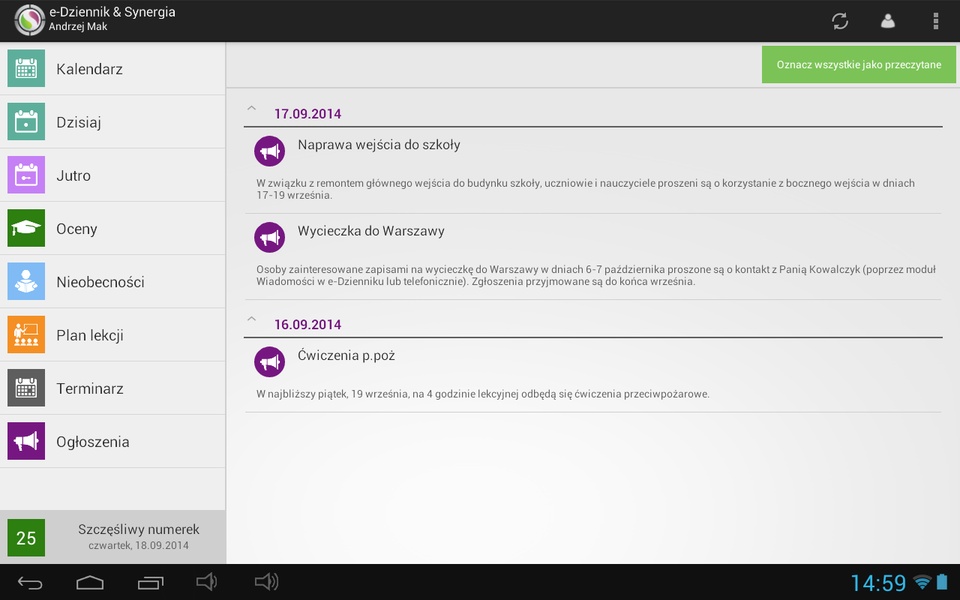960x600 pixels.
Task: Tap the volume down speaker icon
Action: [x=206, y=582]
